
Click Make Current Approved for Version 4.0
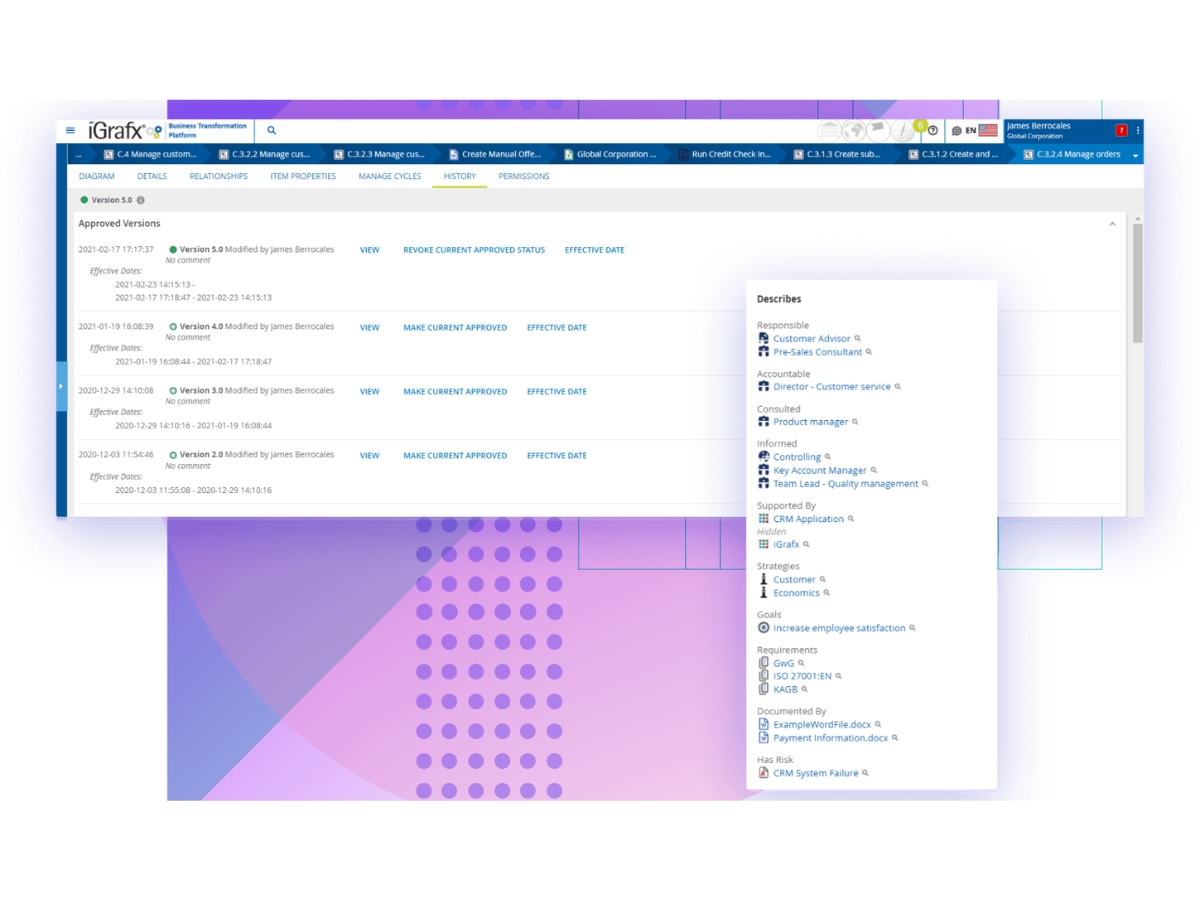455,327
